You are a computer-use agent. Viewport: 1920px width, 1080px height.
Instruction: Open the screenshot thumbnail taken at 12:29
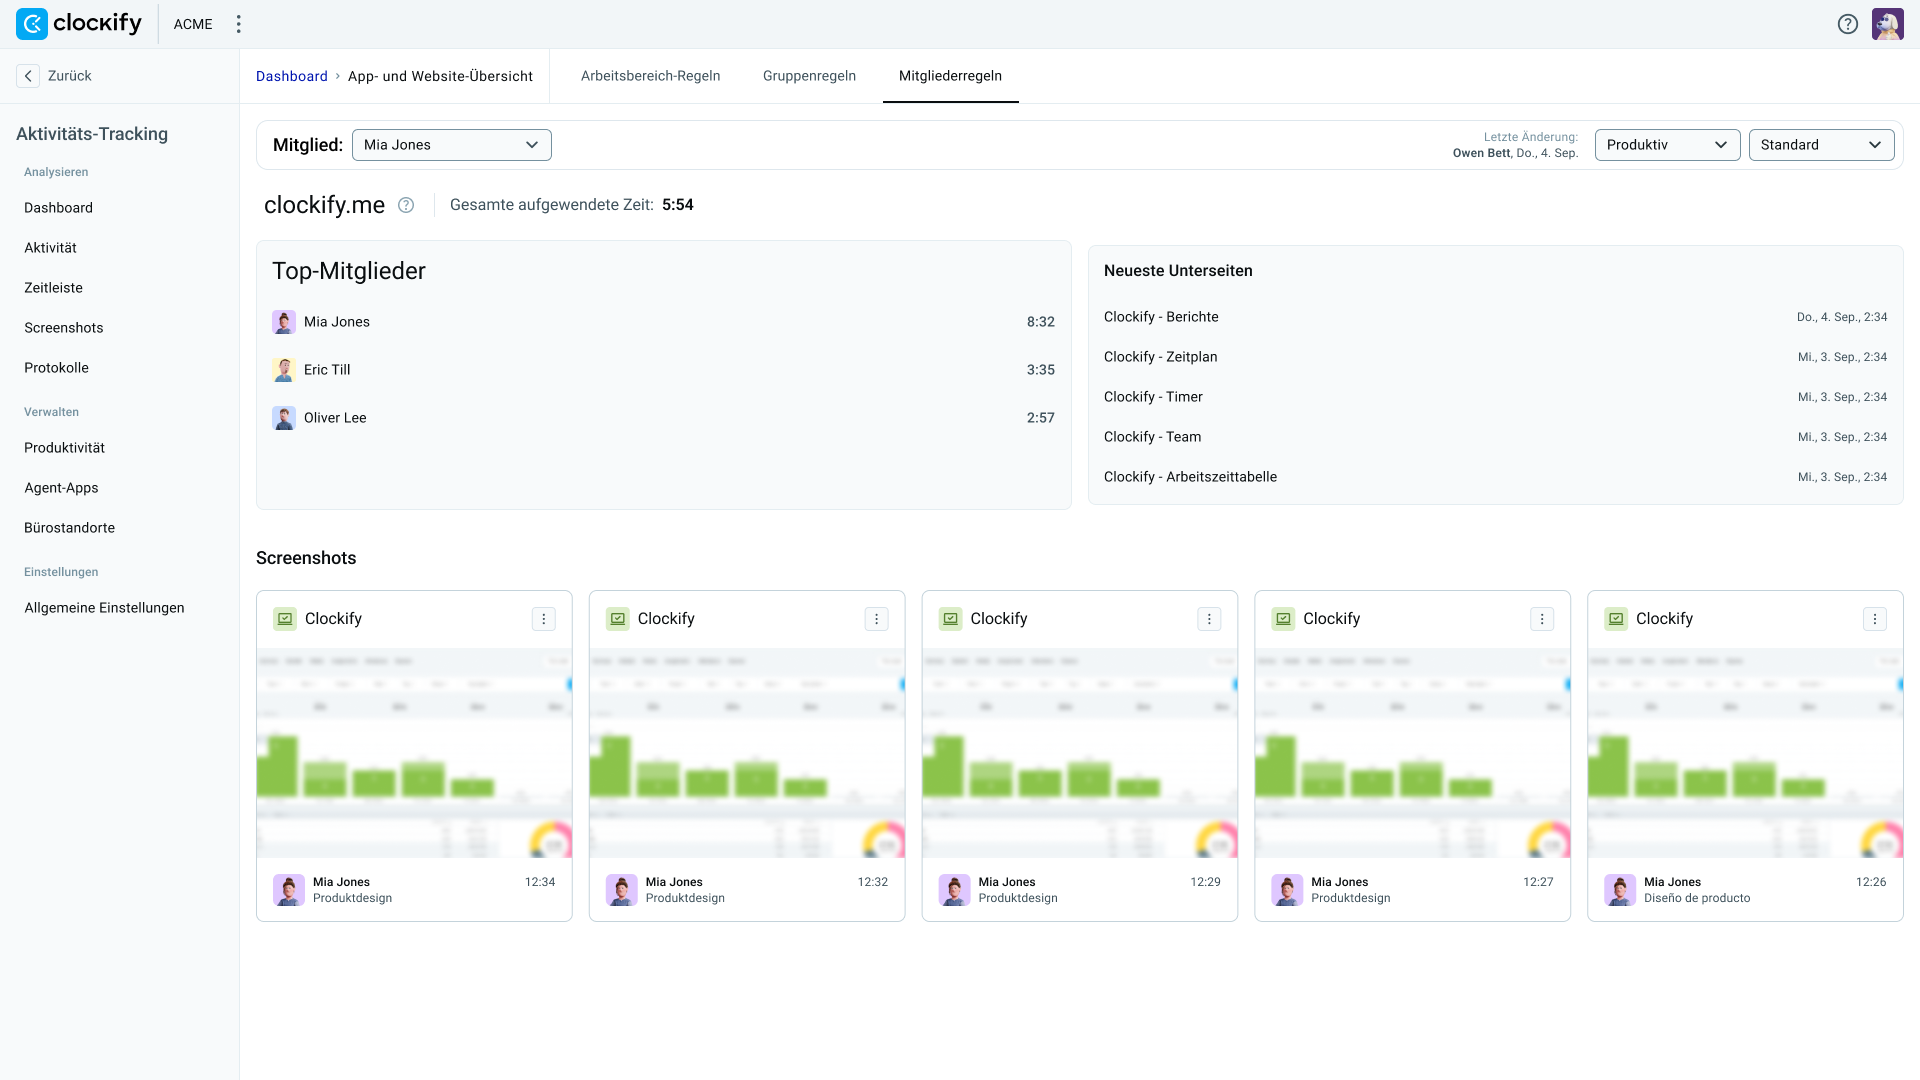tap(1080, 753)
